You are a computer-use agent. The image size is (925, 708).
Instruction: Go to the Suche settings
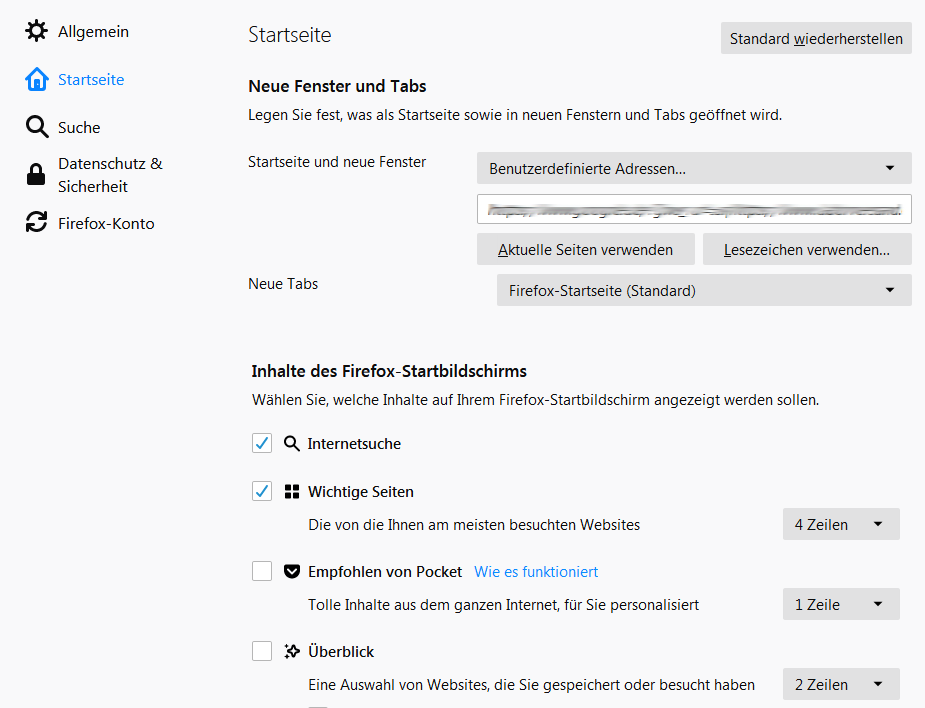[79, 127]
